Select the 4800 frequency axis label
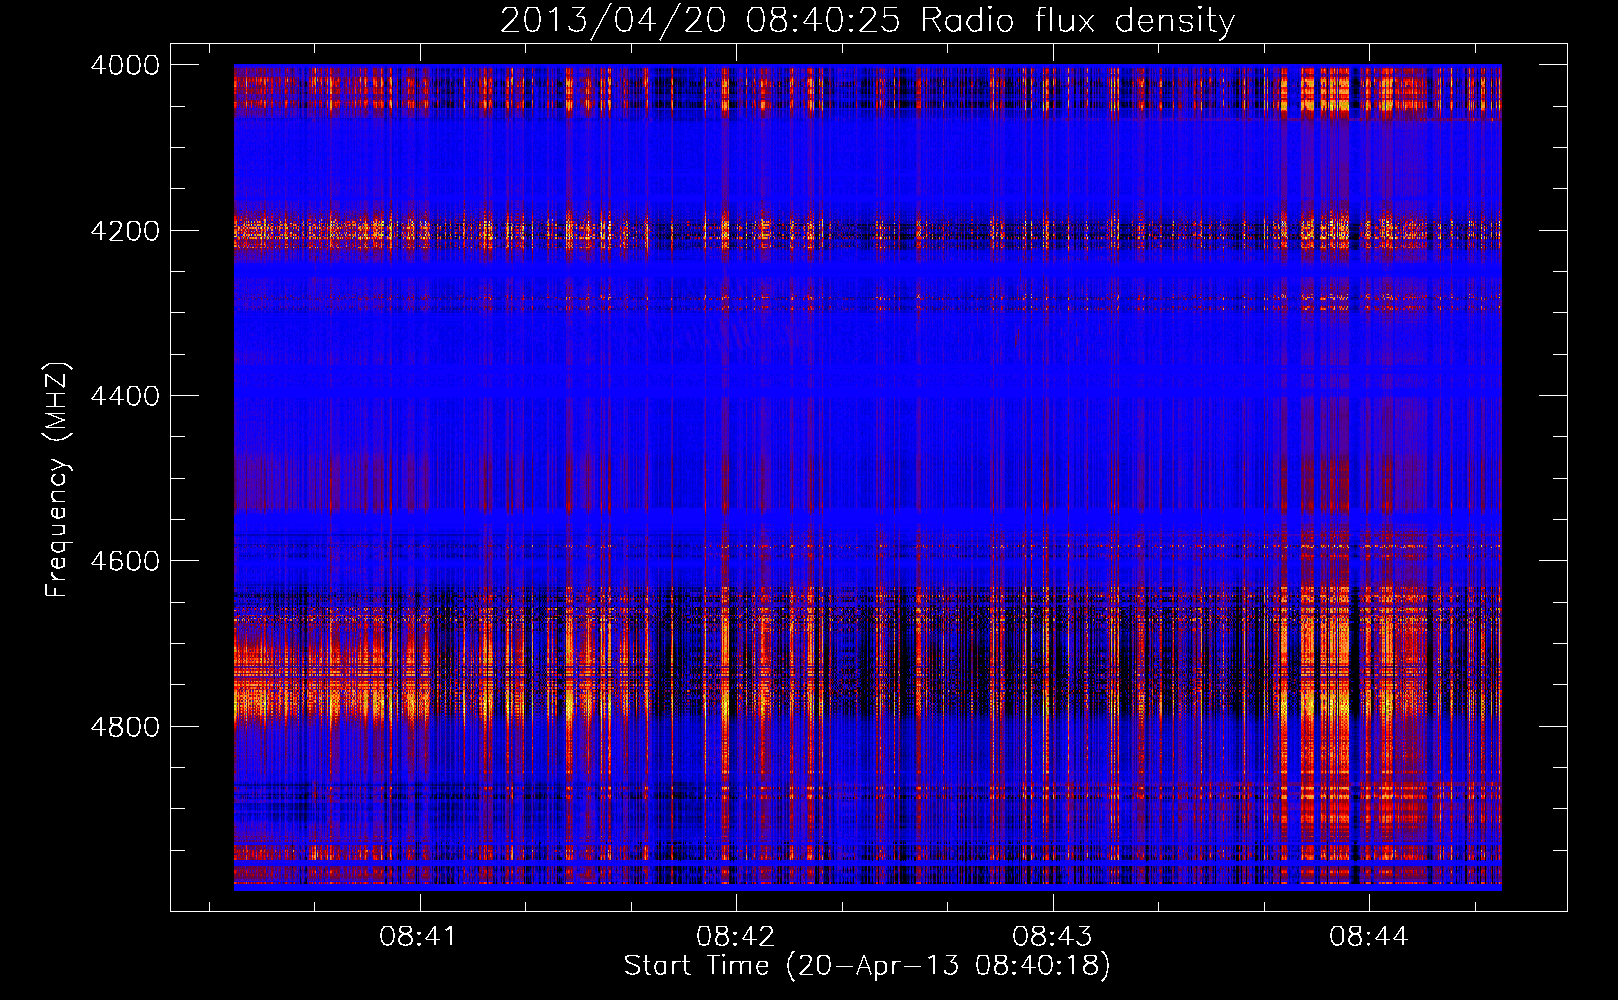This screenshot has height=1000, width=1618. (x=125, y=727)
